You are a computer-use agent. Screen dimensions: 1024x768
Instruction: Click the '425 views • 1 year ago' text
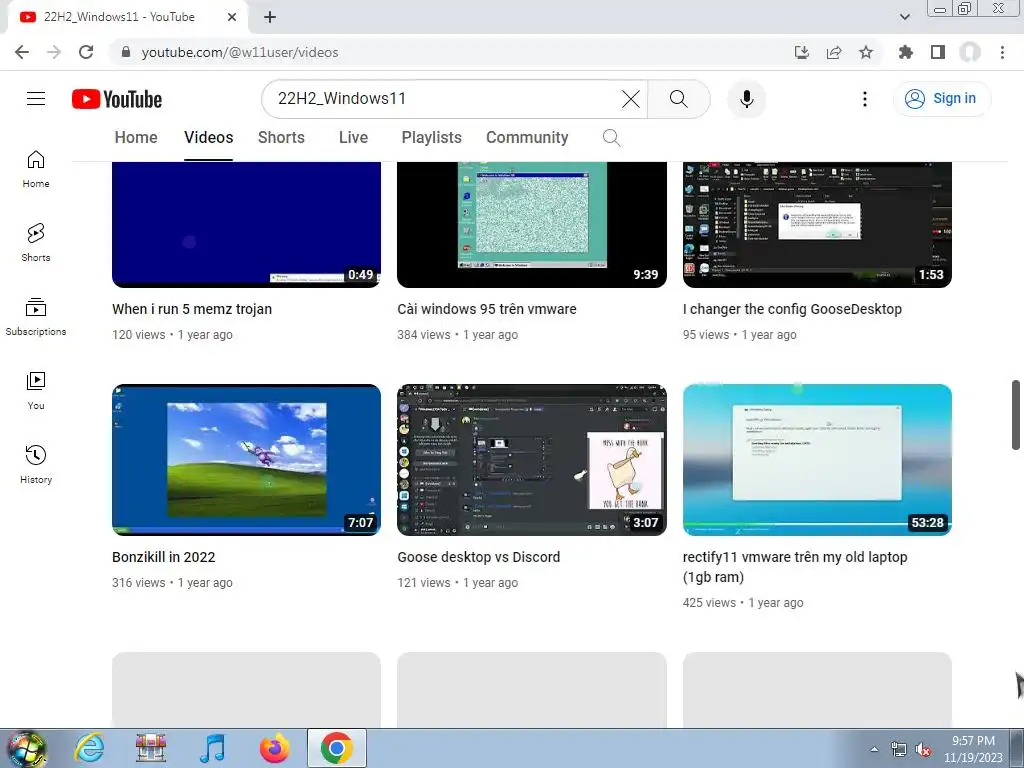743,603
